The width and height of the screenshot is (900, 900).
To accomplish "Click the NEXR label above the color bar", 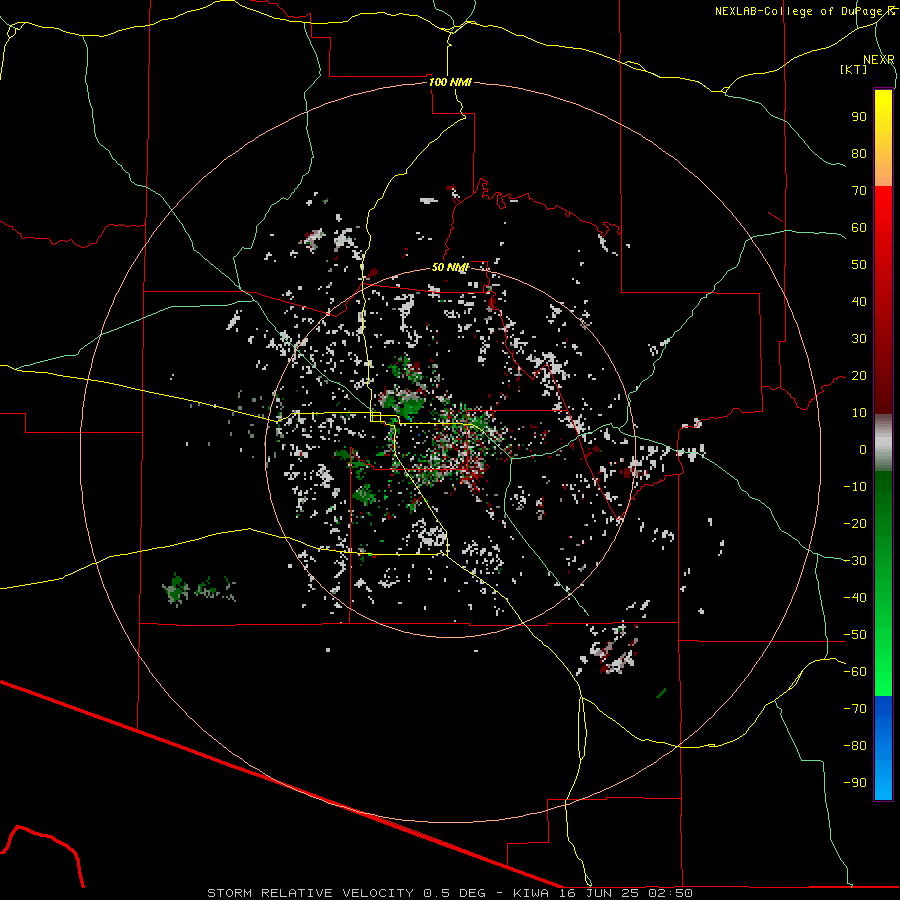I will pos(879,60).
